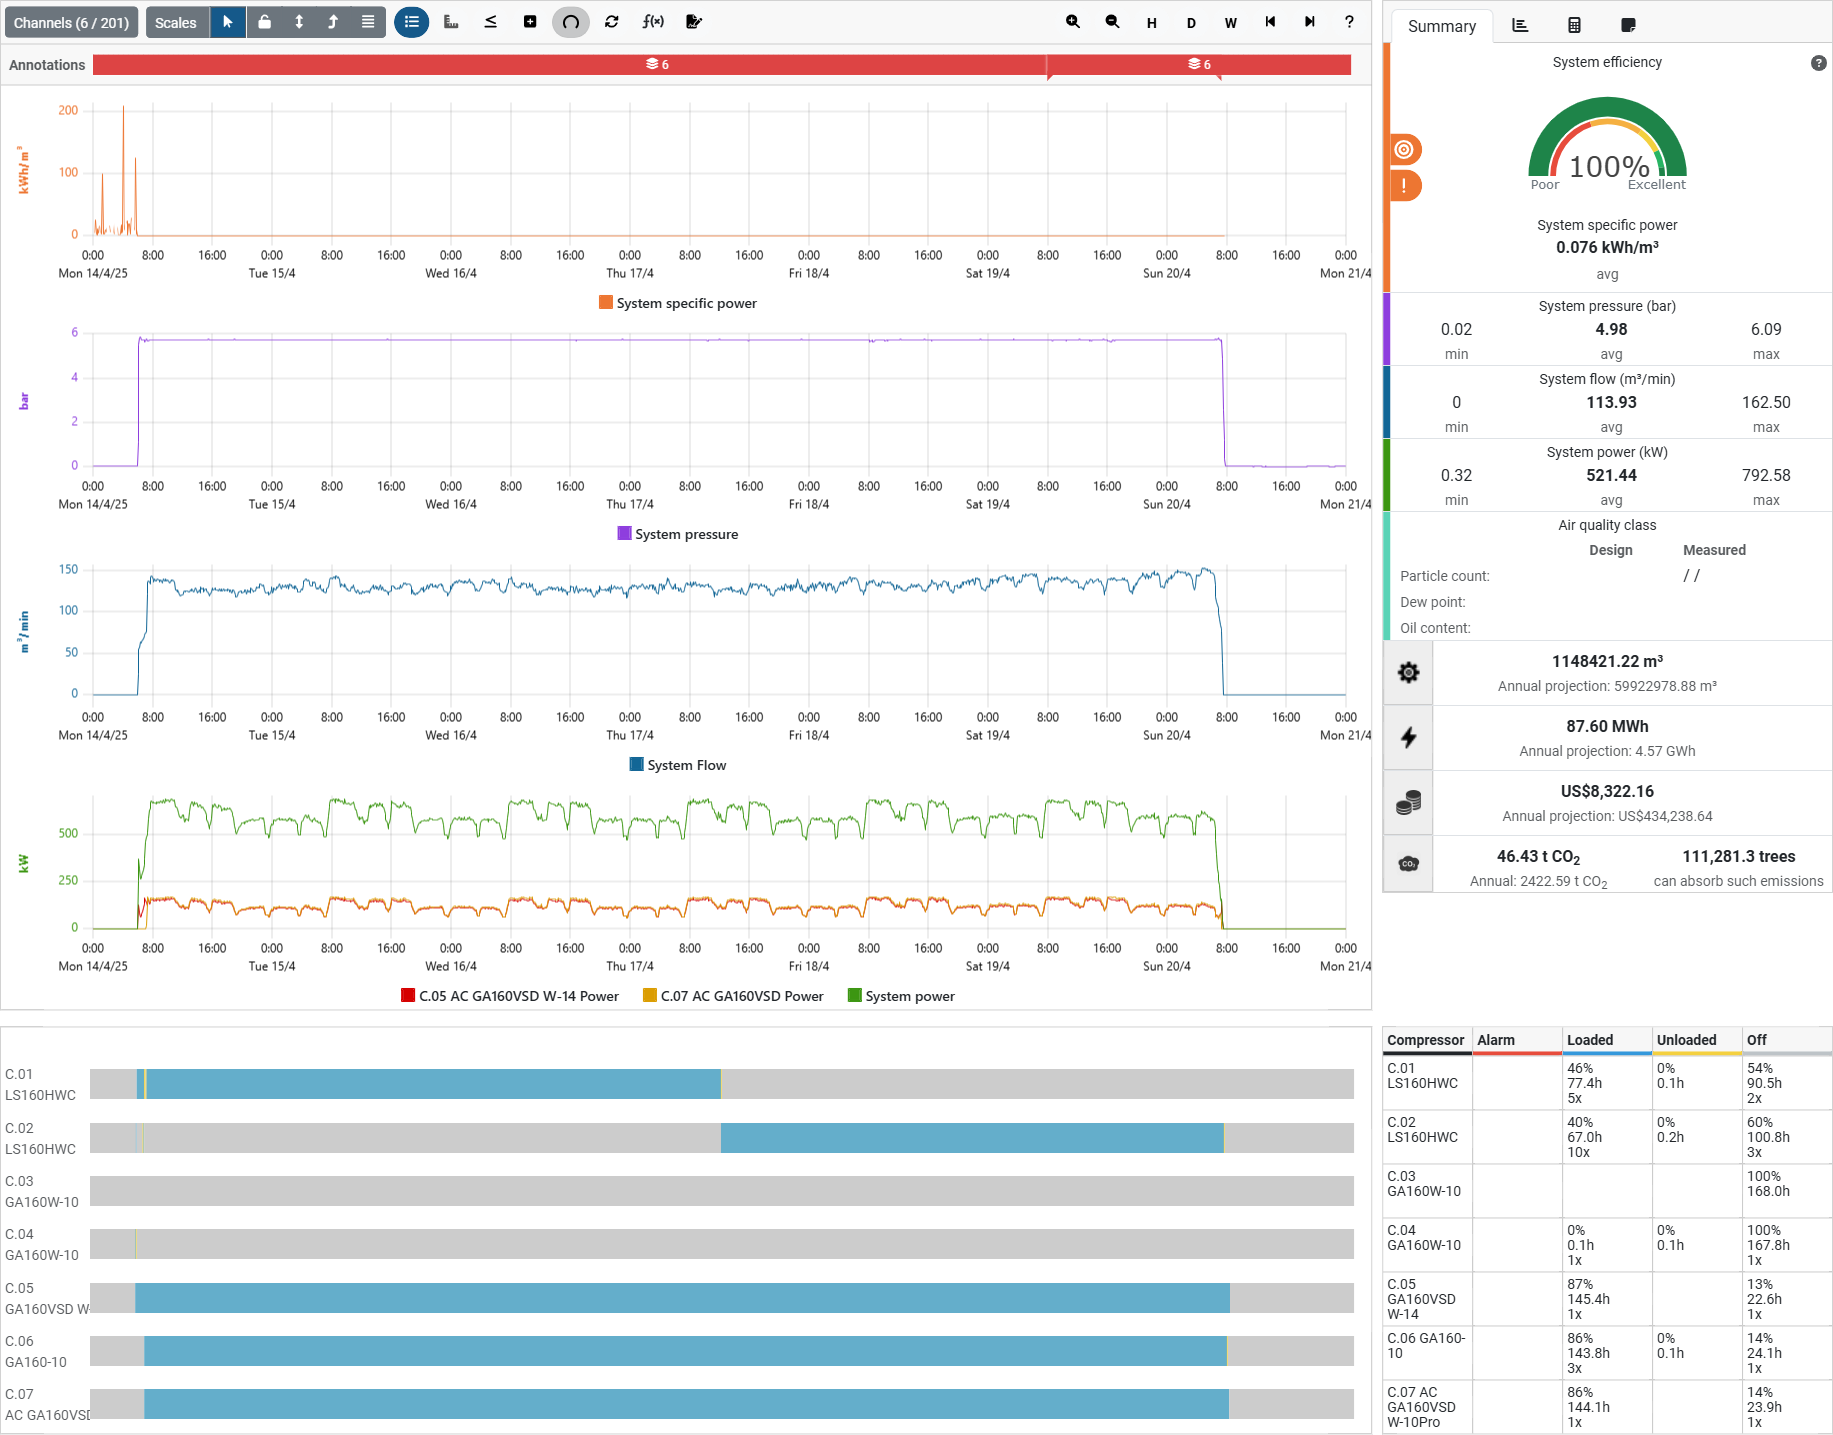Click the zoom out magnifier icon

click(x=1112, y=22)
